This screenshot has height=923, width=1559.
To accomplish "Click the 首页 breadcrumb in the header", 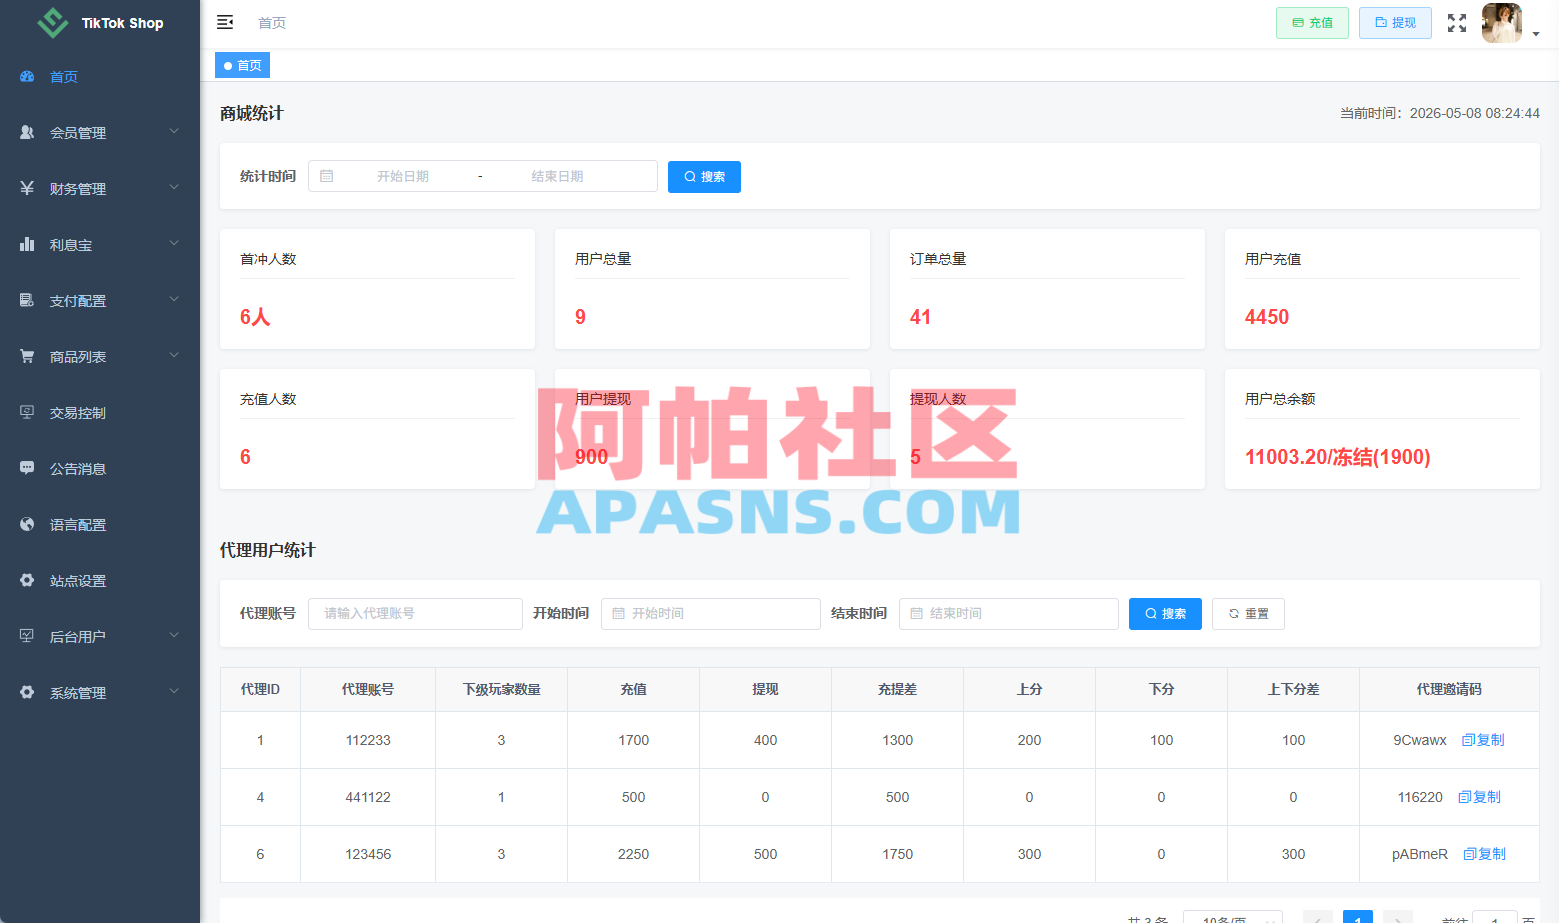I will tap(272, 22).
